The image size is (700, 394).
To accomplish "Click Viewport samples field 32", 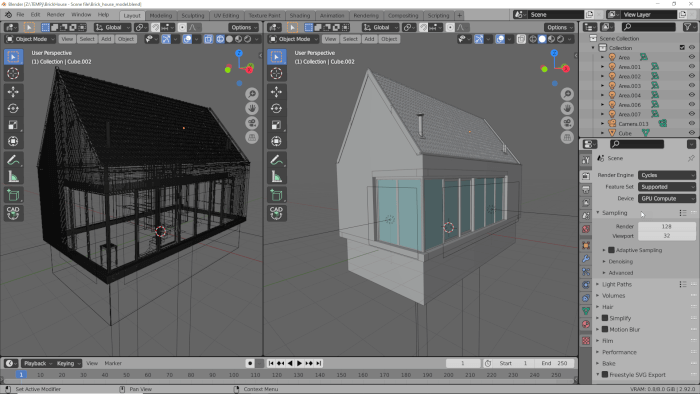I will (667, 236).
